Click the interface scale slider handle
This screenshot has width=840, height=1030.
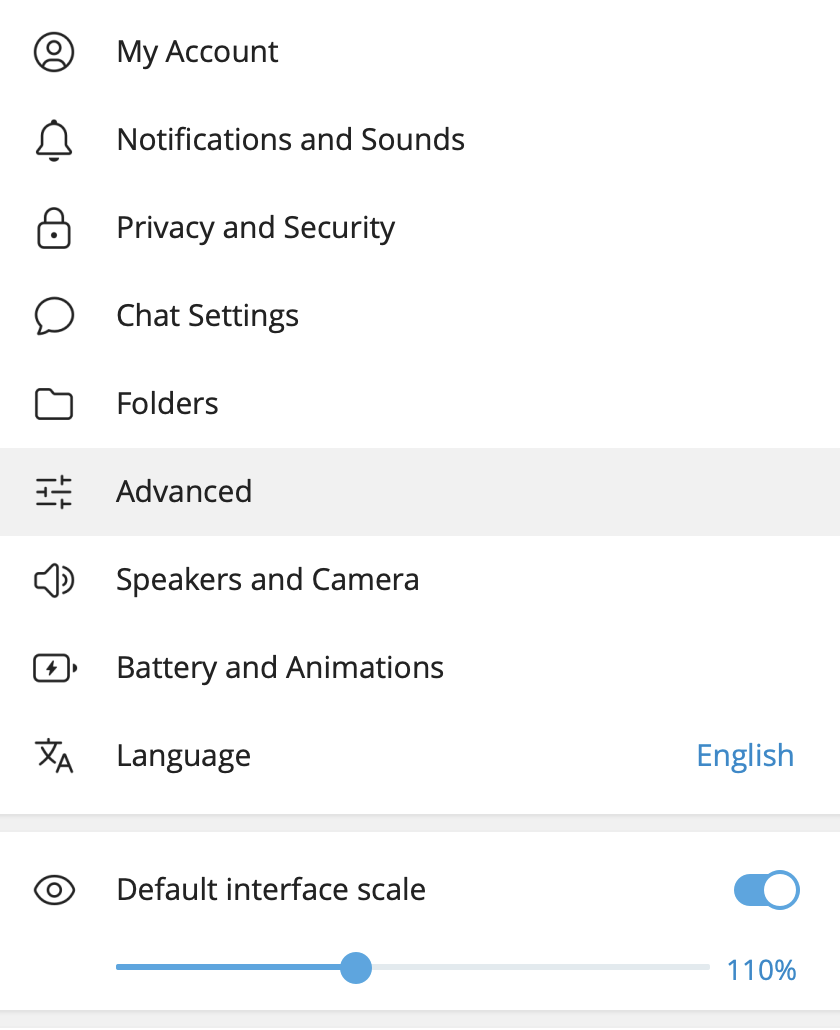[x=356, y=968]
